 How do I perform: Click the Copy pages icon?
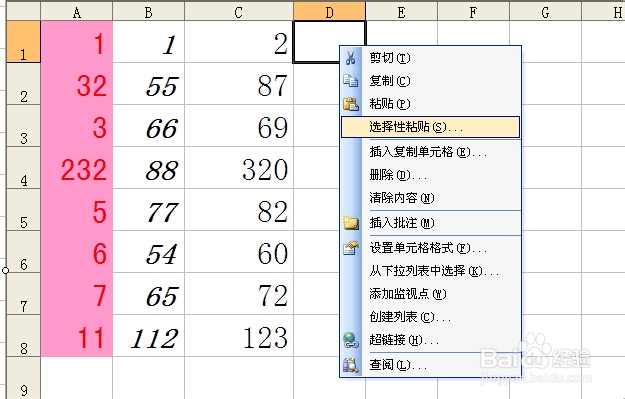pyautogui.click(x=351, y=81)
